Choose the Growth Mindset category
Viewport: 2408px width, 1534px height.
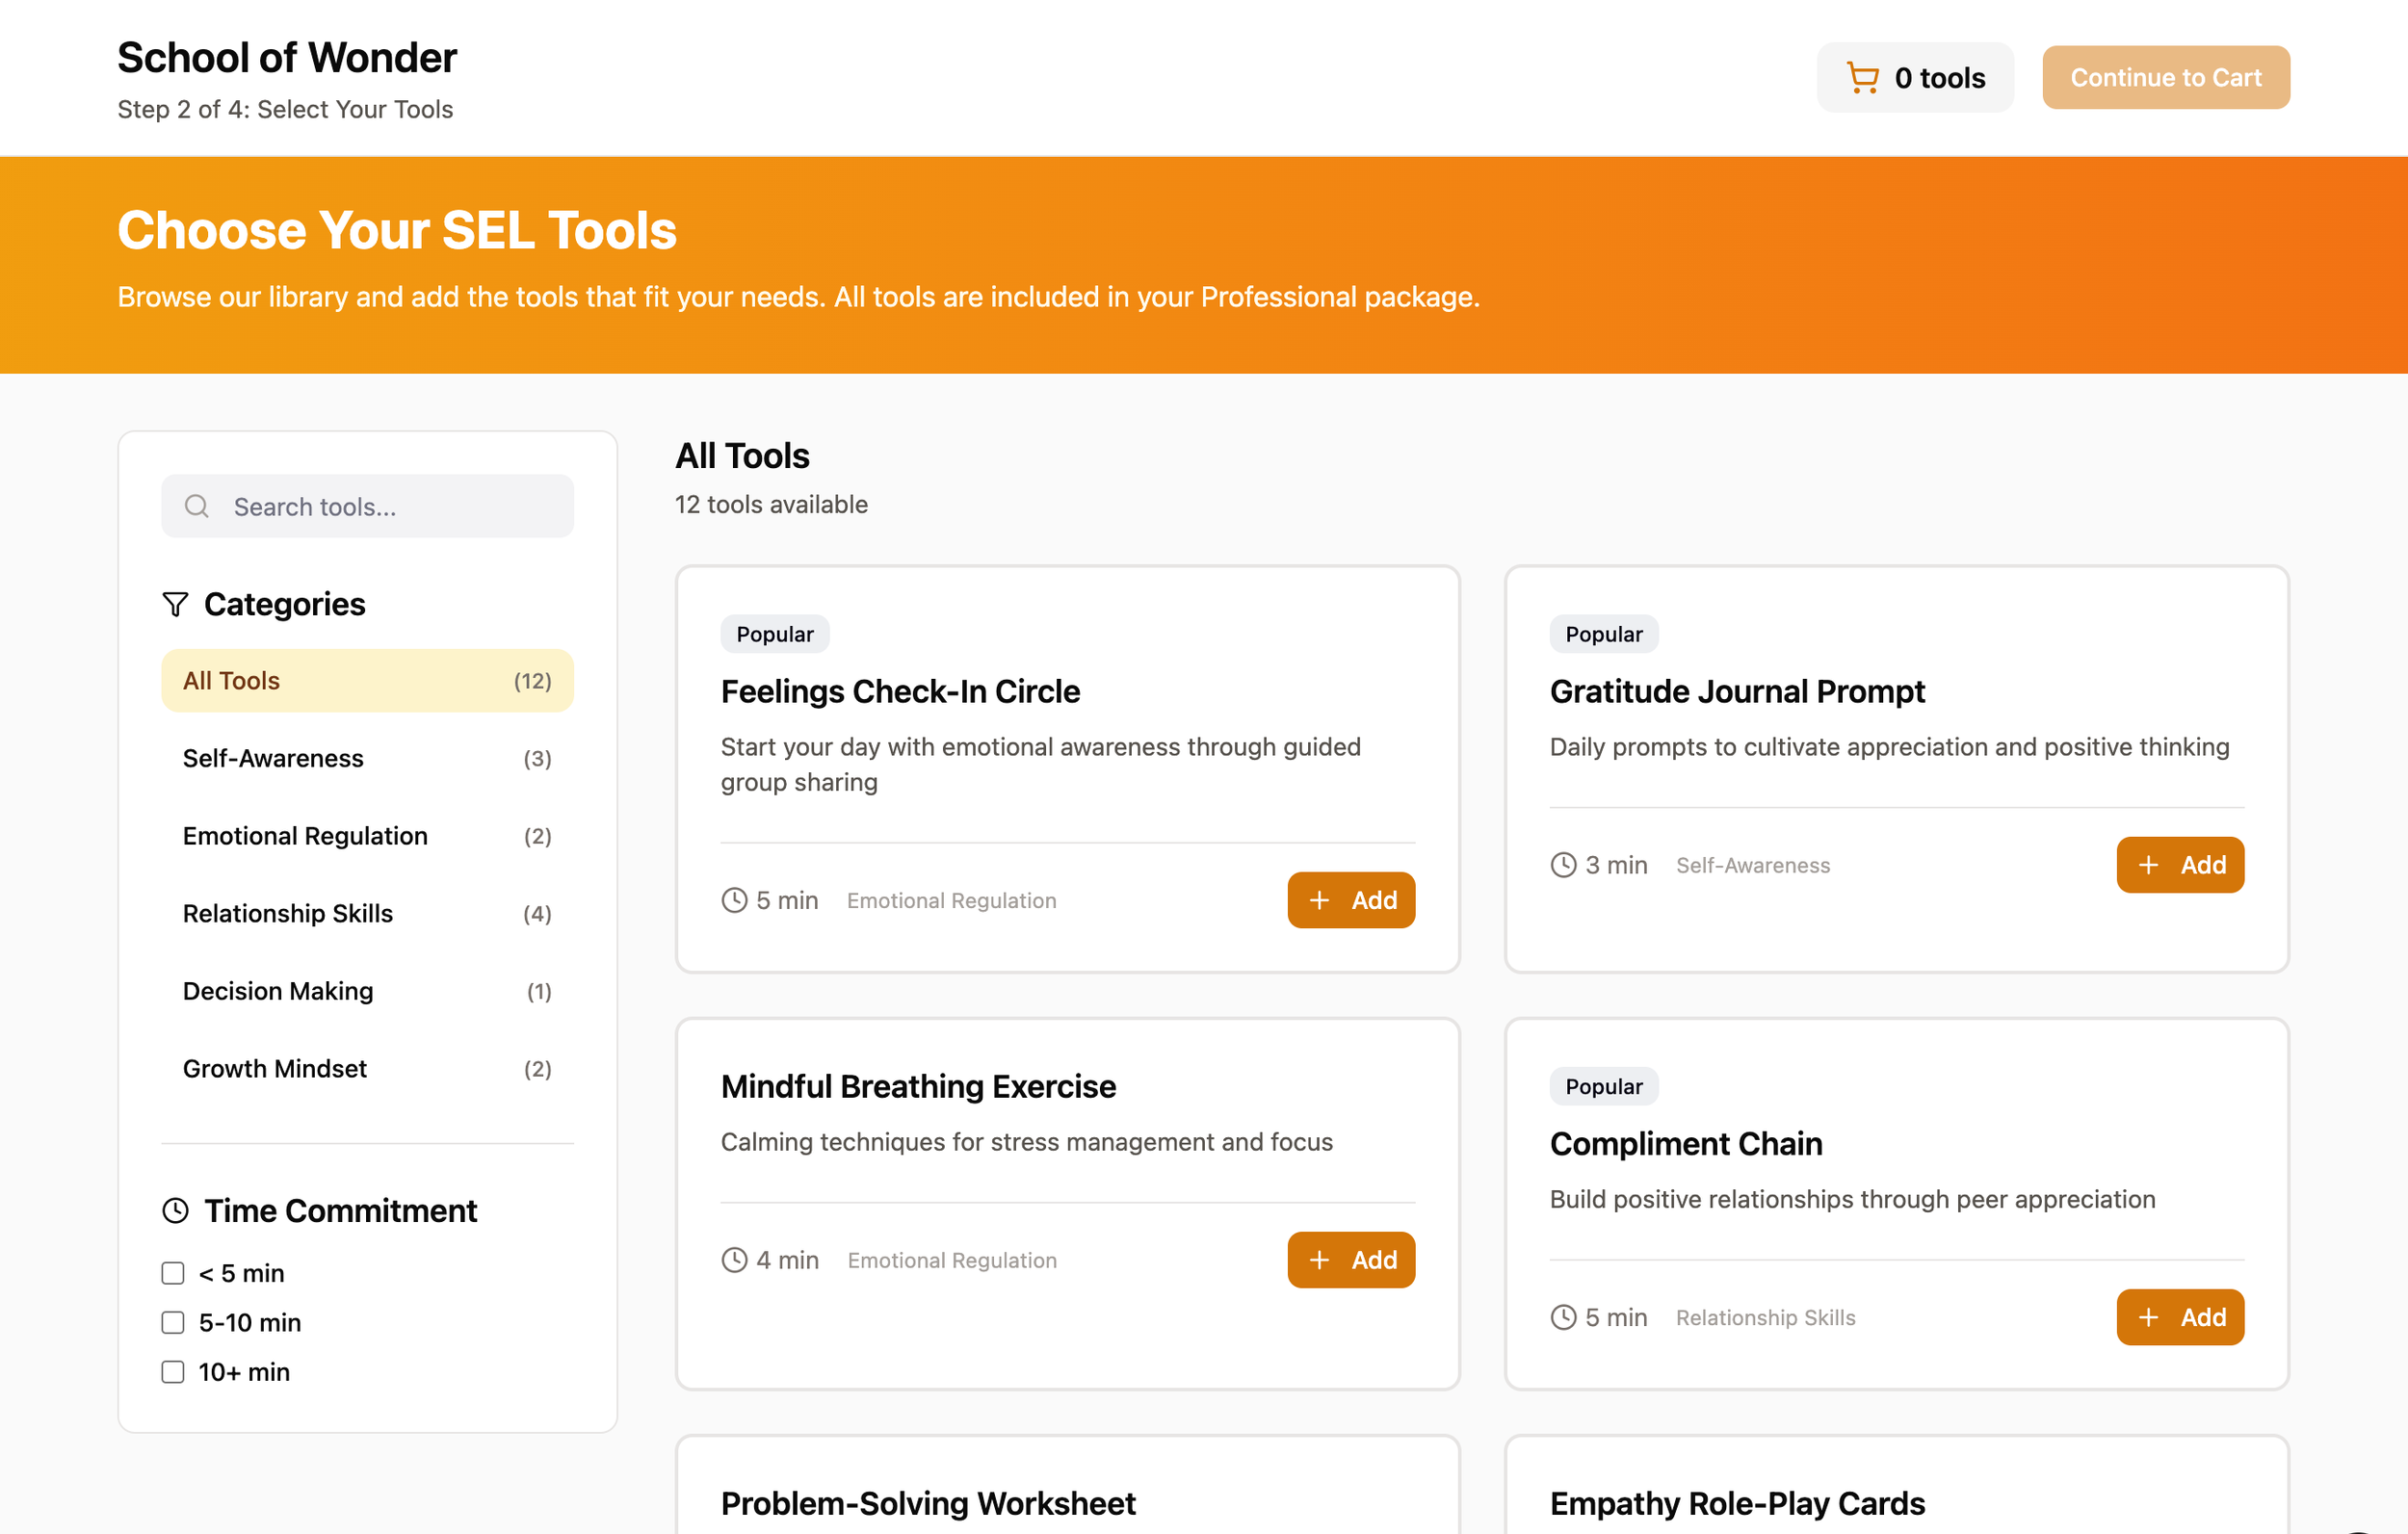click(x=367, y=1068)
